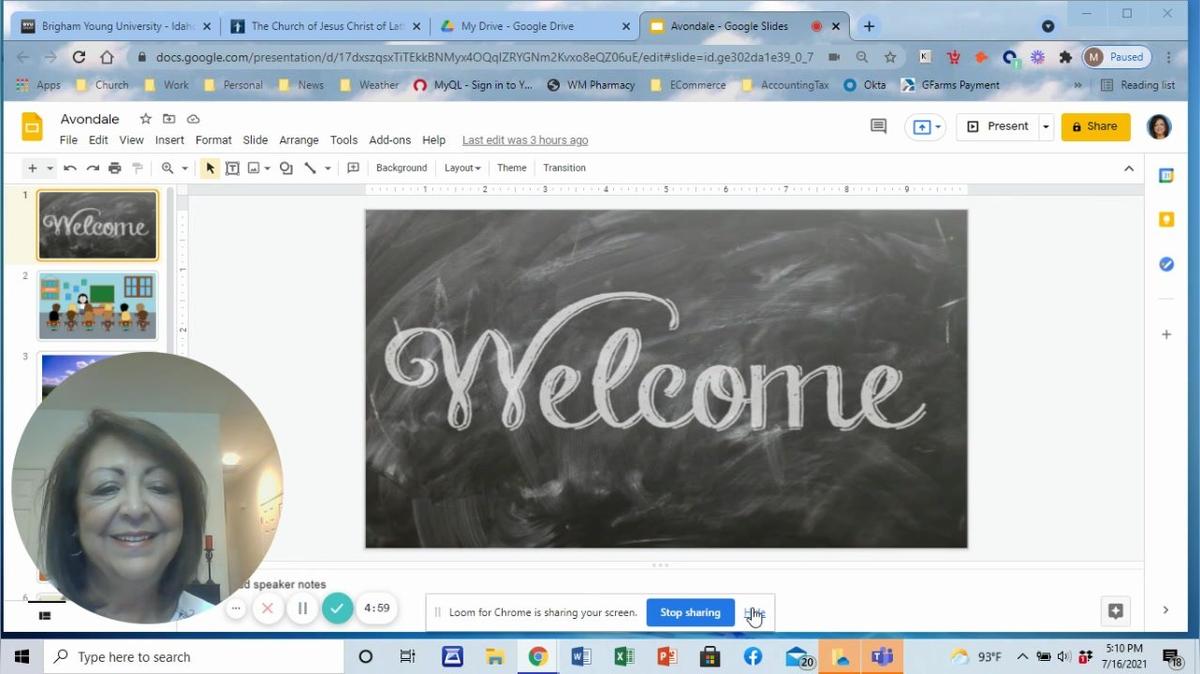
Task: Click the yellow Share button
Action: [x=1095, y=127]
